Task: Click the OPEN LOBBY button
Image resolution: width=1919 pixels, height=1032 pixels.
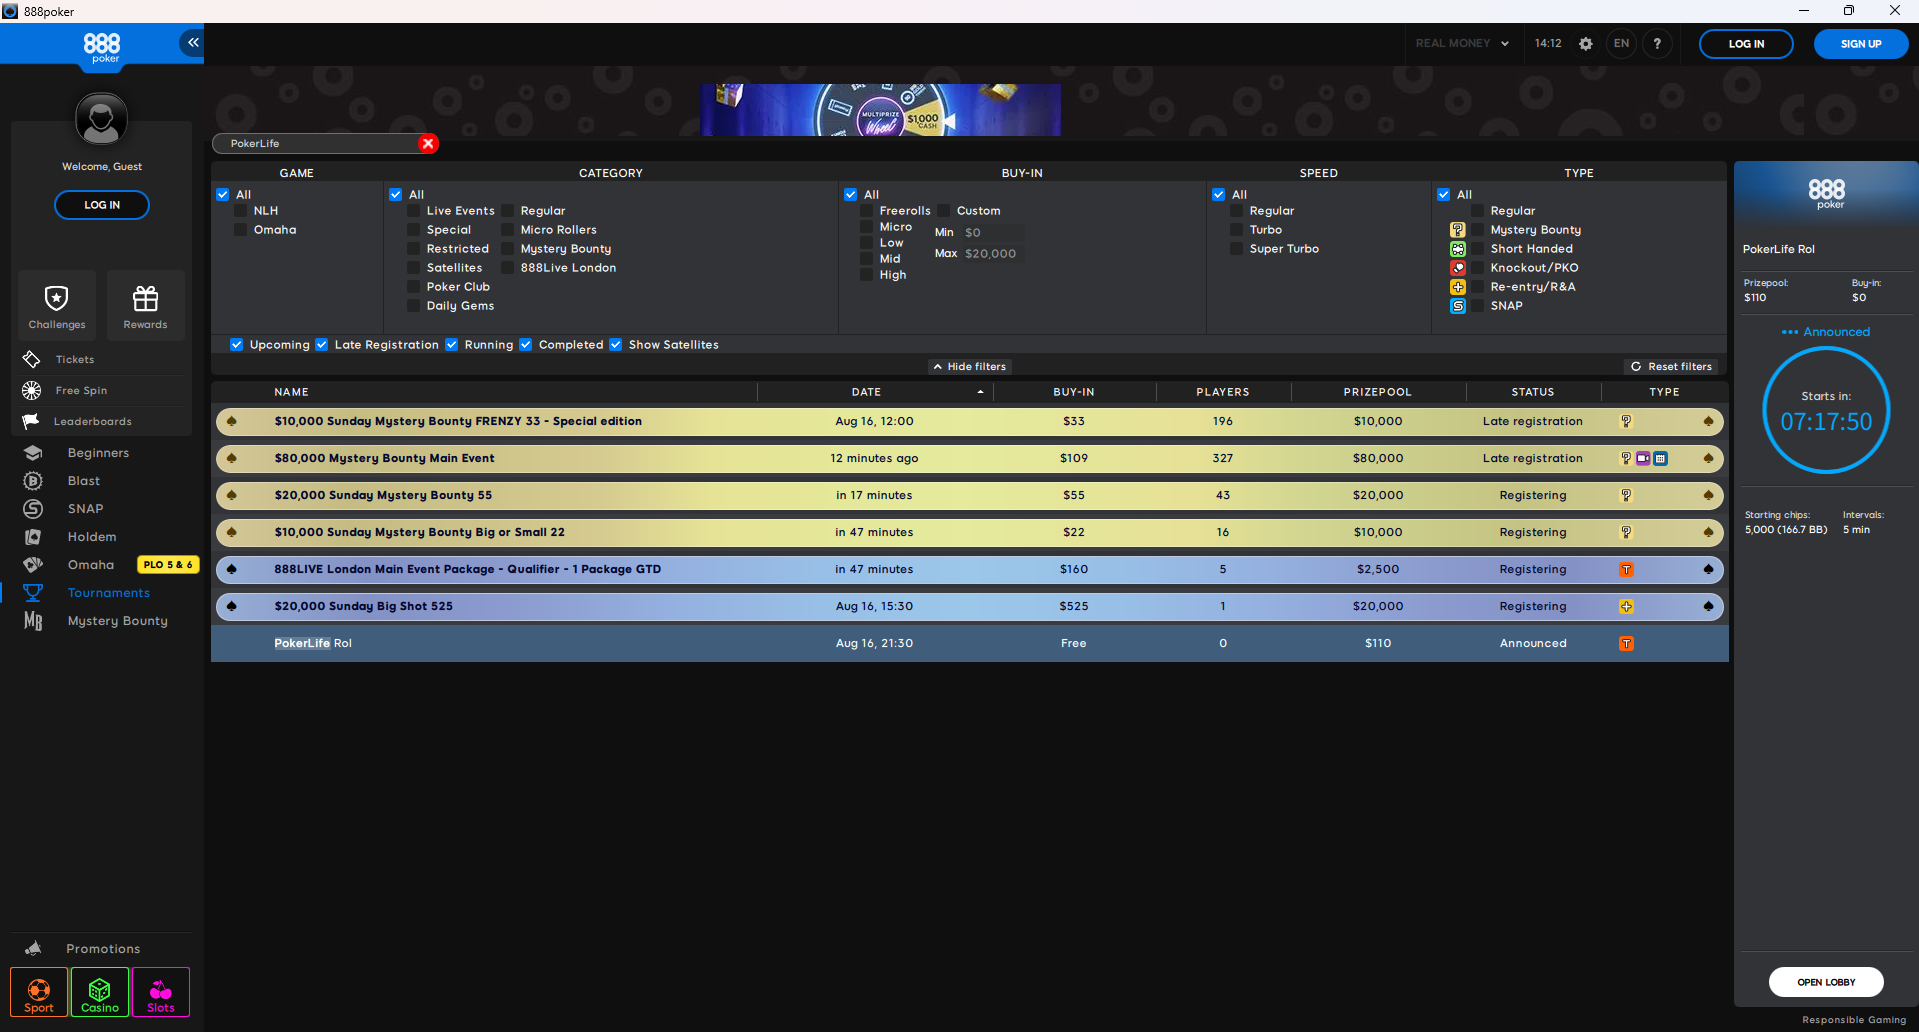Action: [1826, 982]
